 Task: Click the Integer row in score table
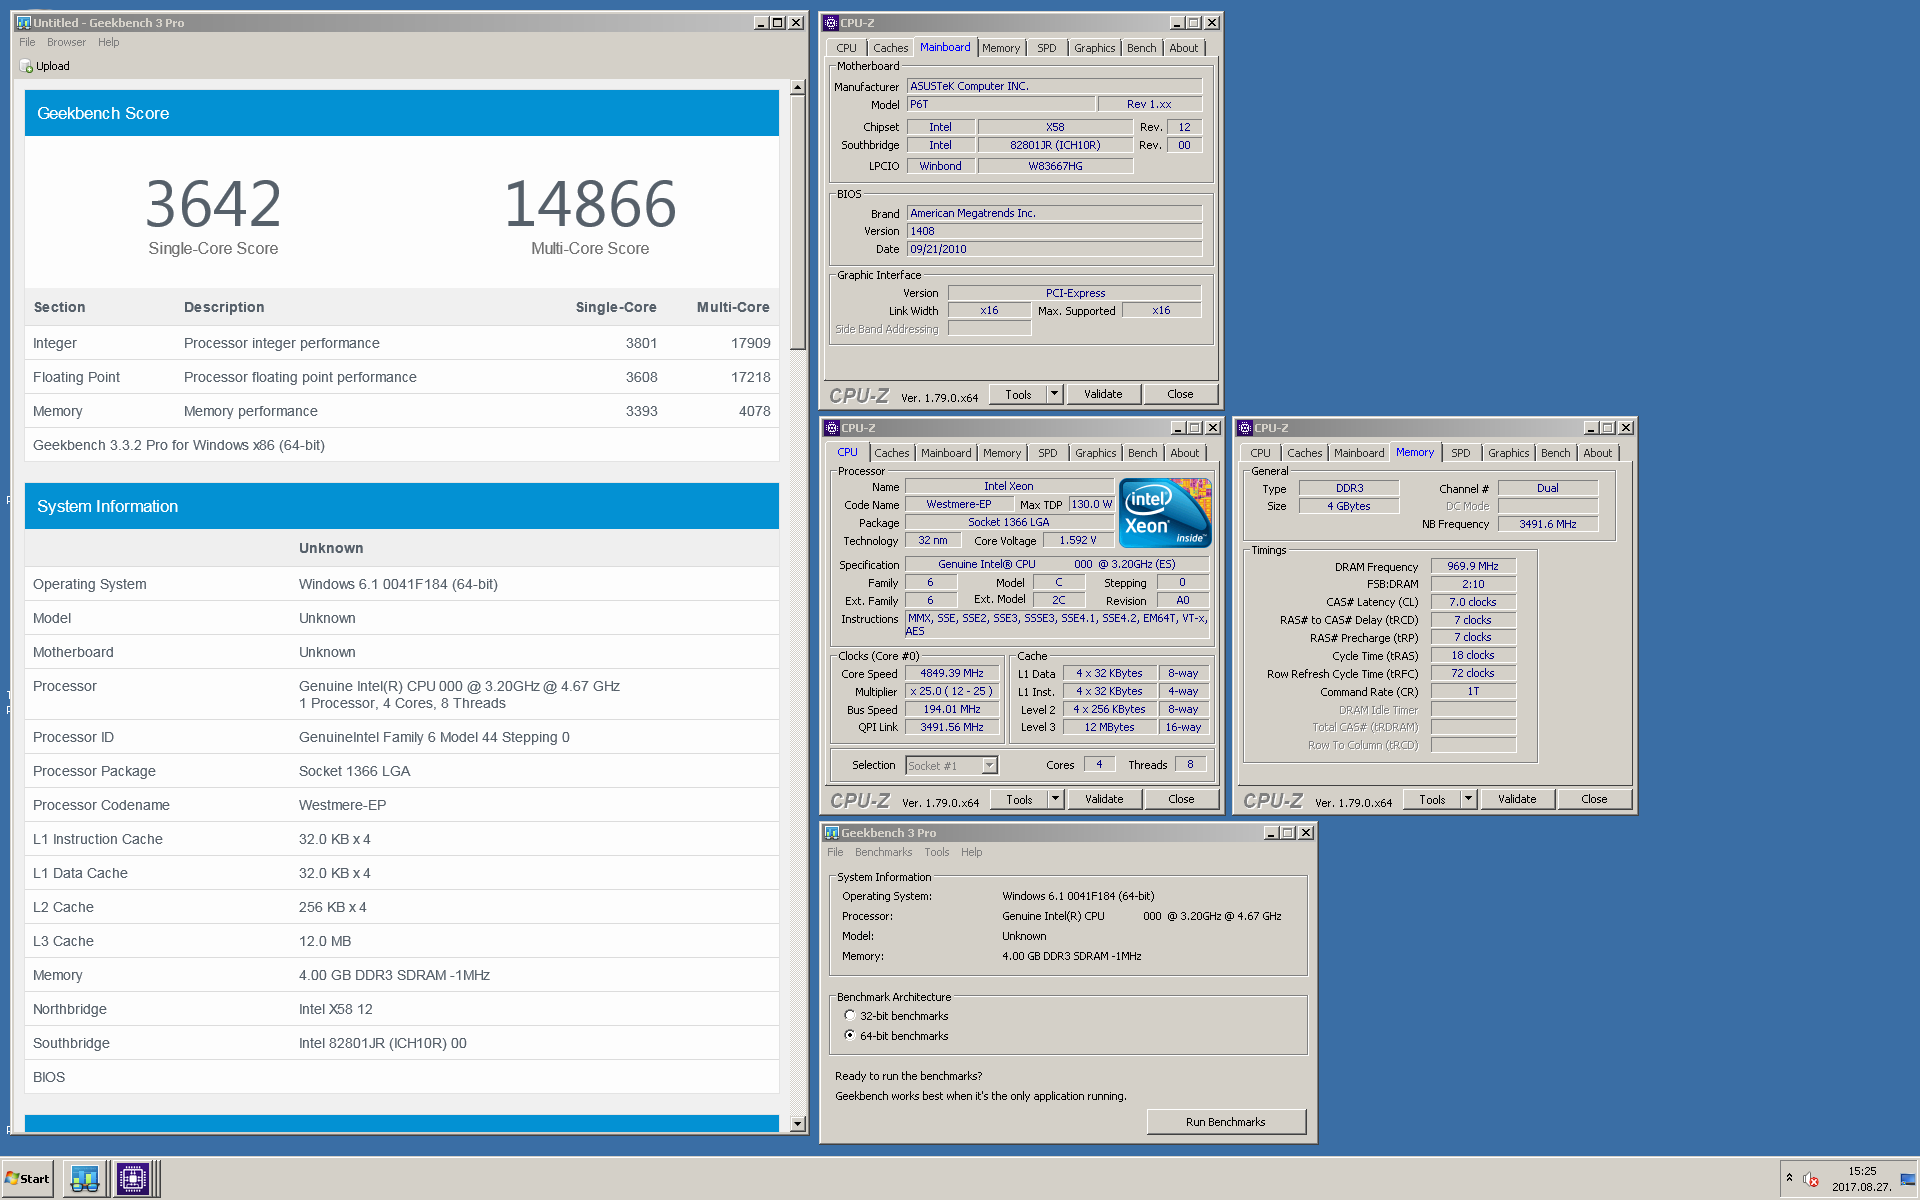click(401, 343)
